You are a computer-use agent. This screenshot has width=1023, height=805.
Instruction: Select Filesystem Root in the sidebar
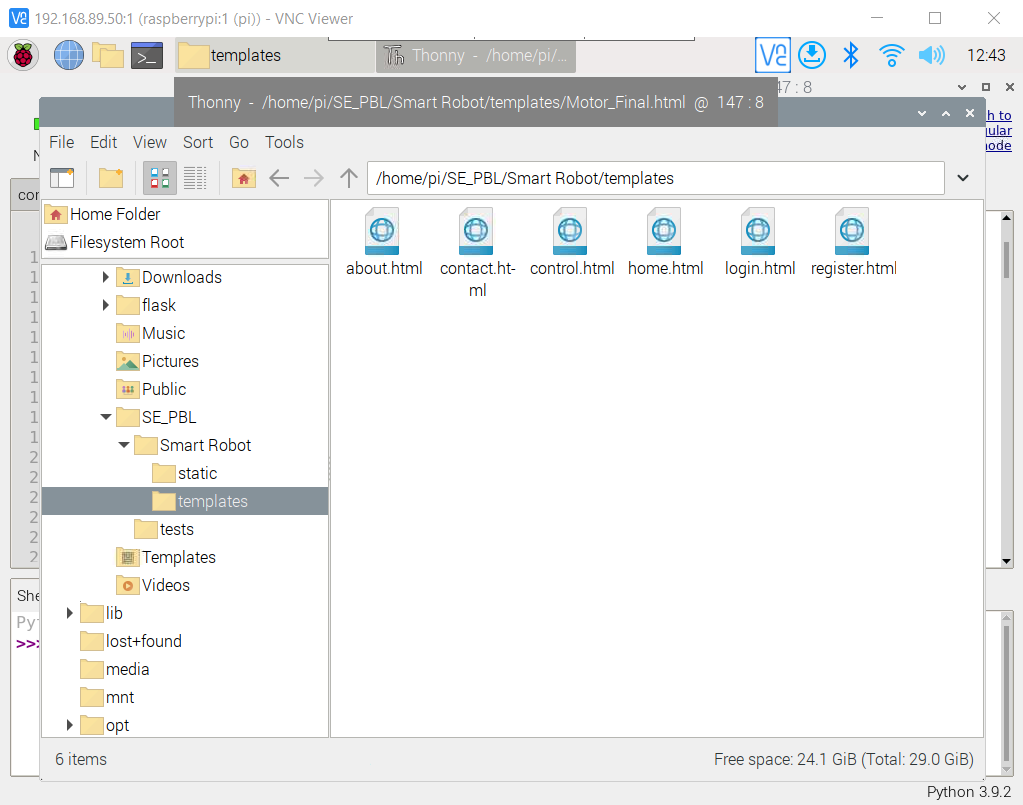click(x=124, y=242)
